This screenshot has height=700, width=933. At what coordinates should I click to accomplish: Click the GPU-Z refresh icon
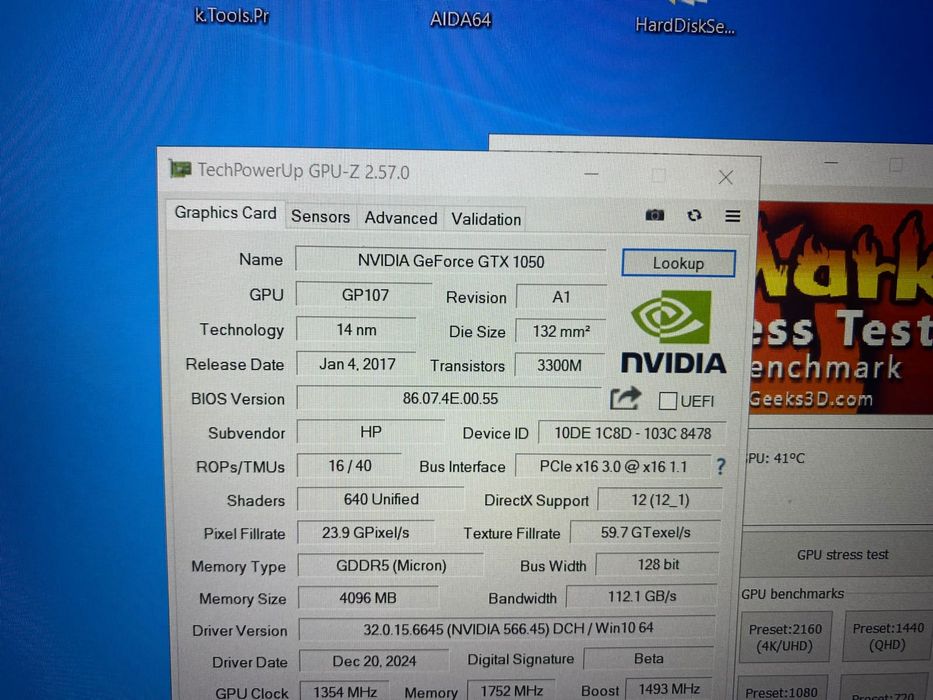694,215
